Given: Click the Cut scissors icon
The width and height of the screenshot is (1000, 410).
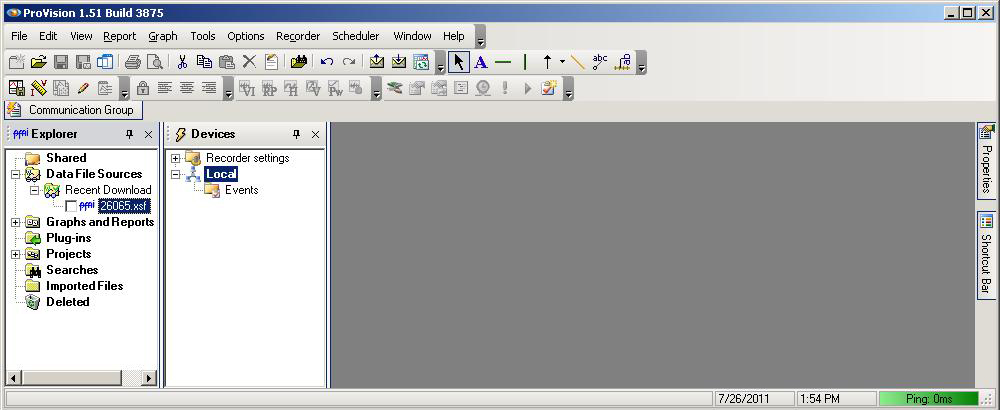Looking at the screenshot, I should tap(182, 62).
